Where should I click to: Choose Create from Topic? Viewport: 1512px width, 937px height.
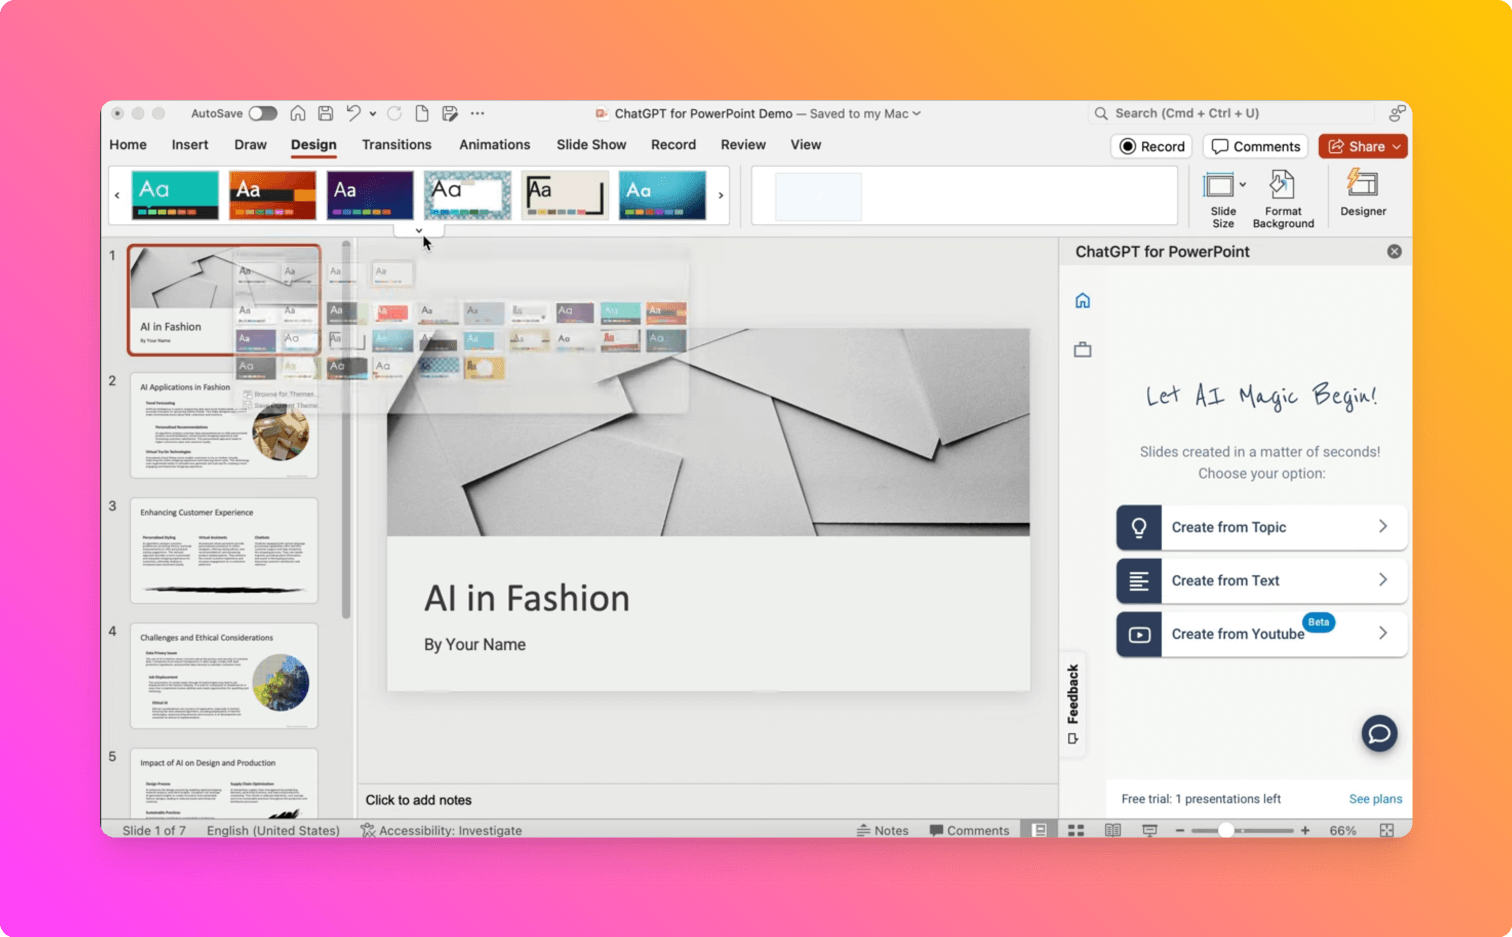[1260, 527]
